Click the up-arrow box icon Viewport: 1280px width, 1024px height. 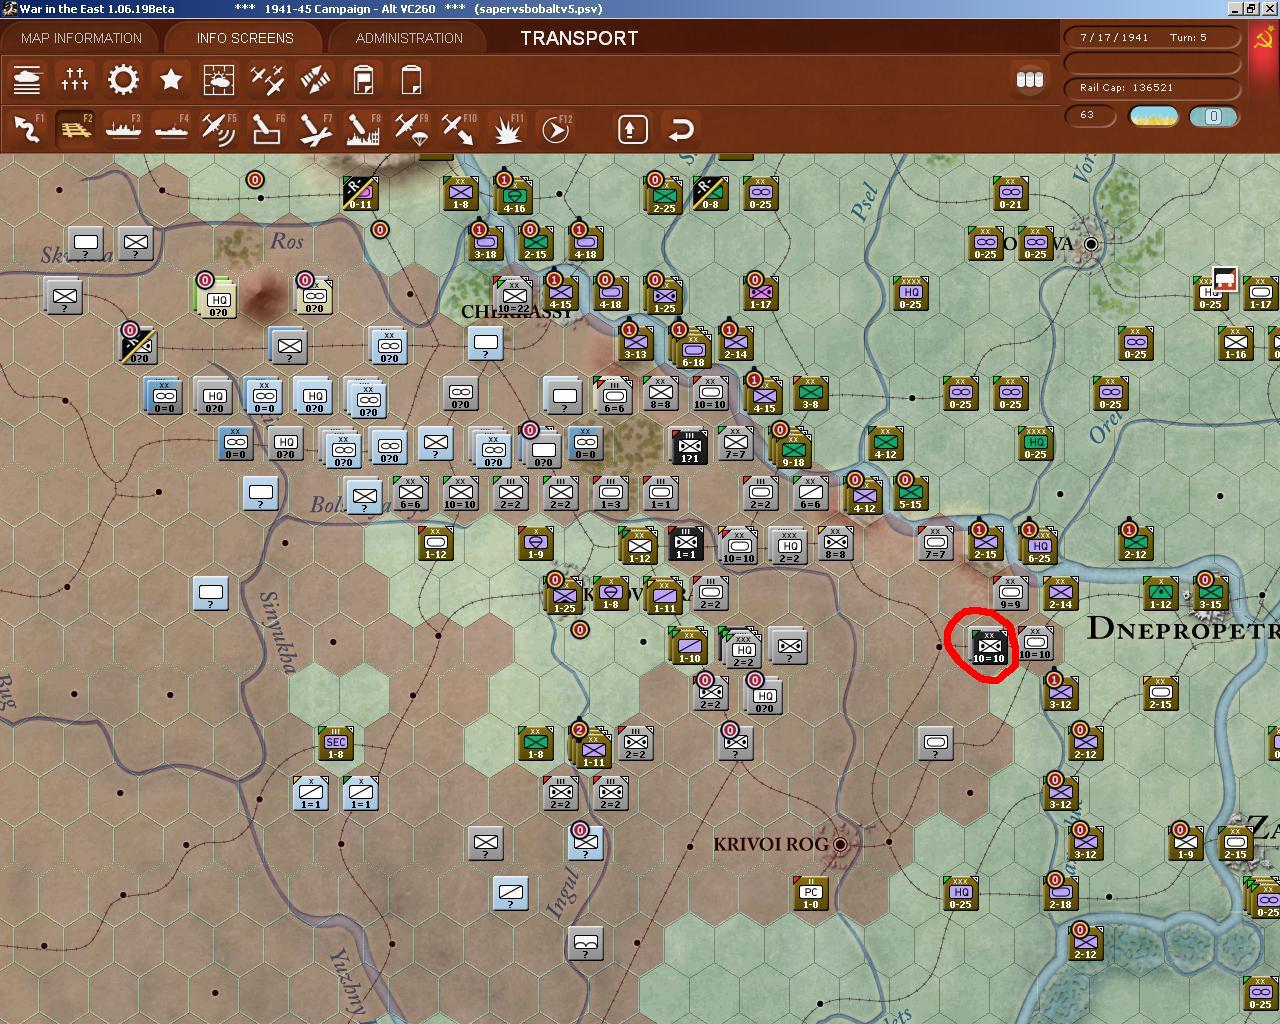tap(633, 130)
